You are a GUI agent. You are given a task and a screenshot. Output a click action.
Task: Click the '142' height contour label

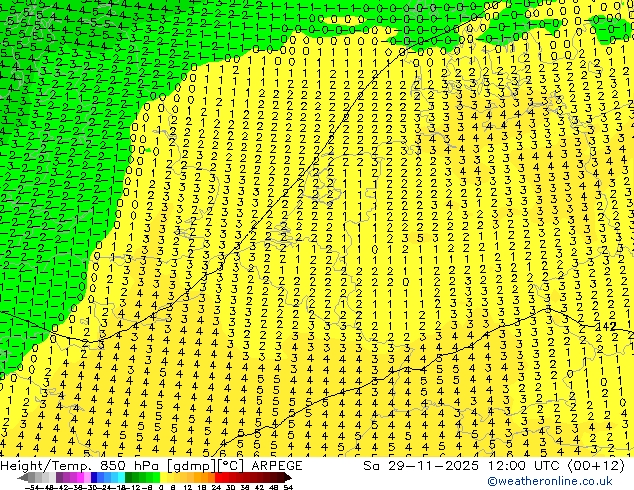click(607, 326)
